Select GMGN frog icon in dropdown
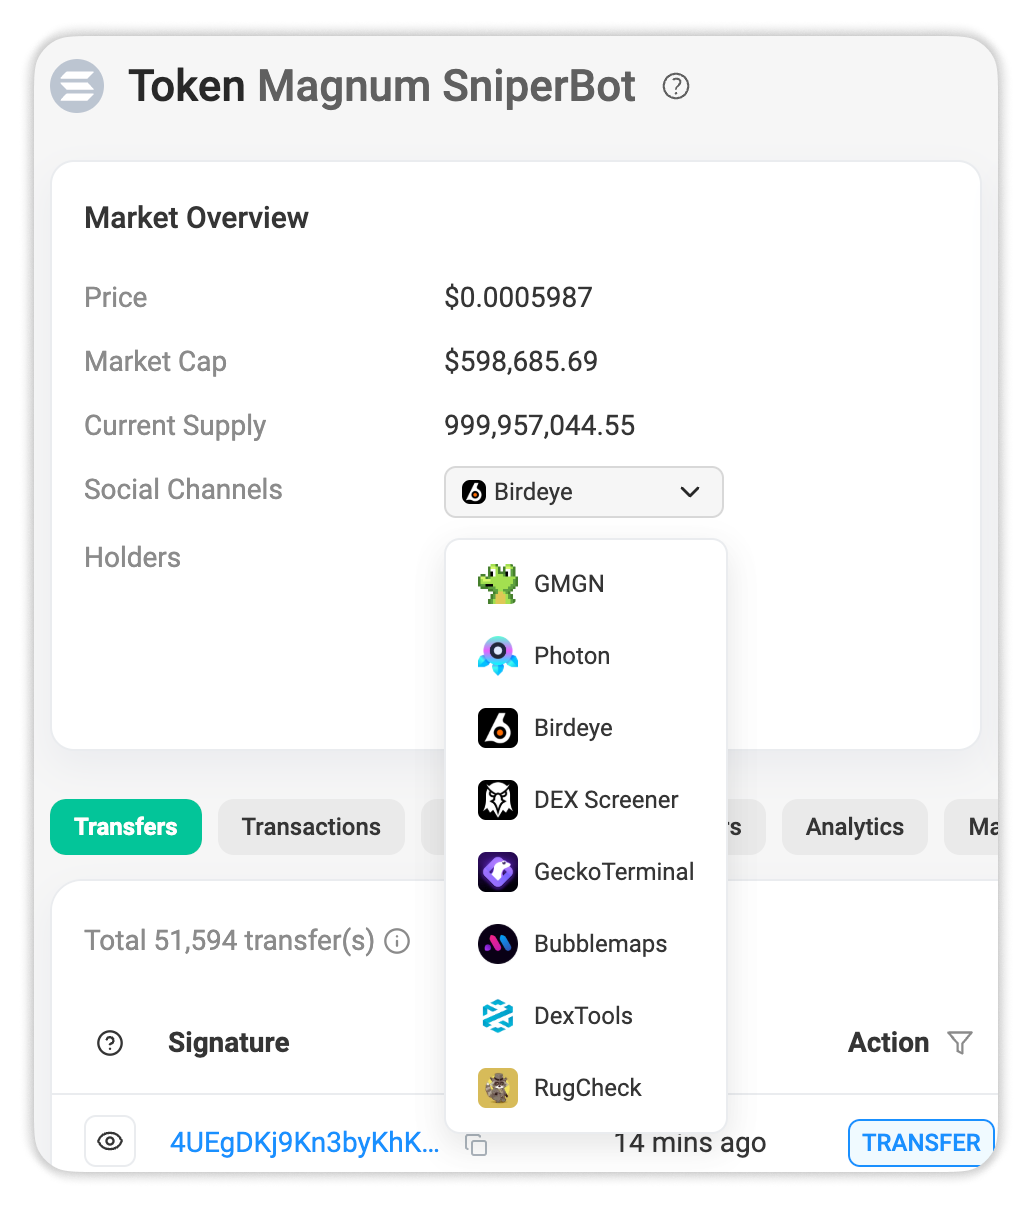The image size is (1032, 1206). pyautogui.click(x=497, y=584)
